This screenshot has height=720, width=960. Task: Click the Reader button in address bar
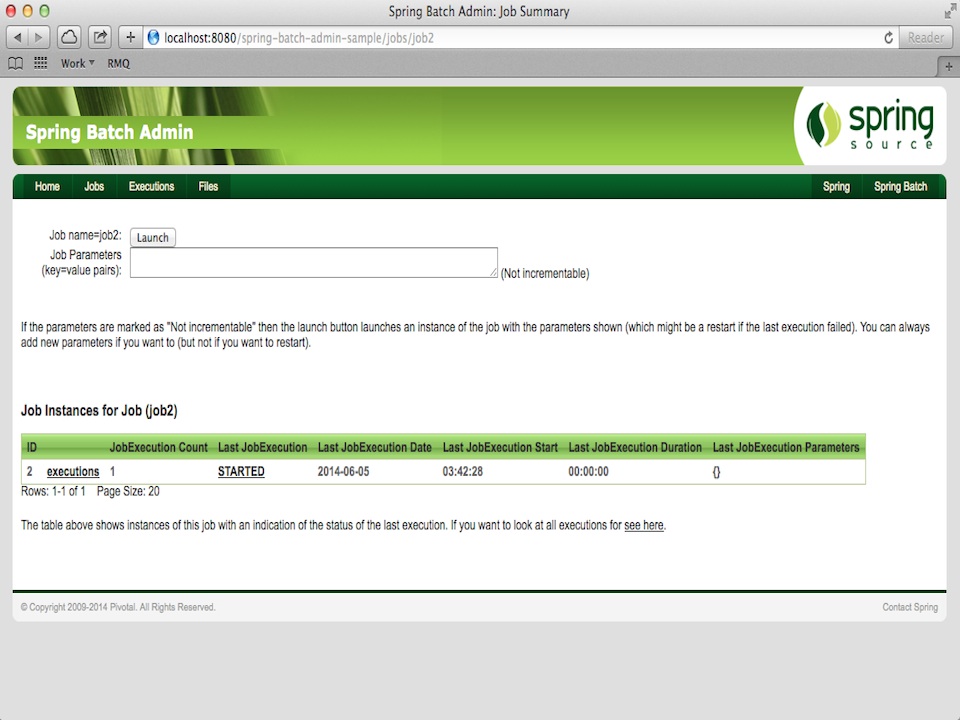tap(925, 37)
